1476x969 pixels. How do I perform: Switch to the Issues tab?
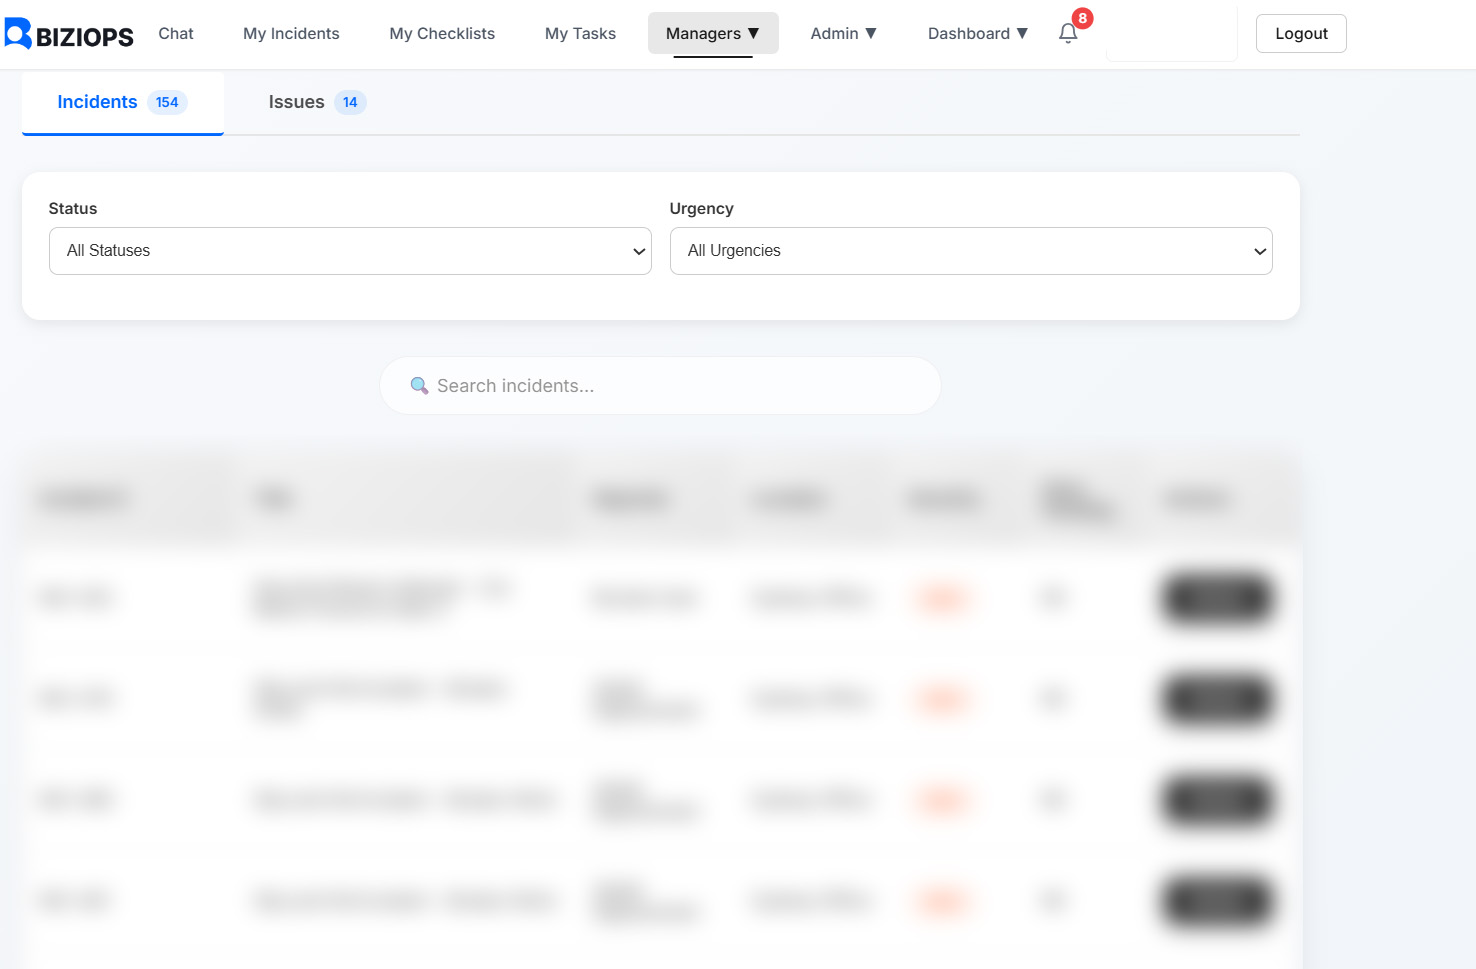pyautogui.click(x=296, y=101)
